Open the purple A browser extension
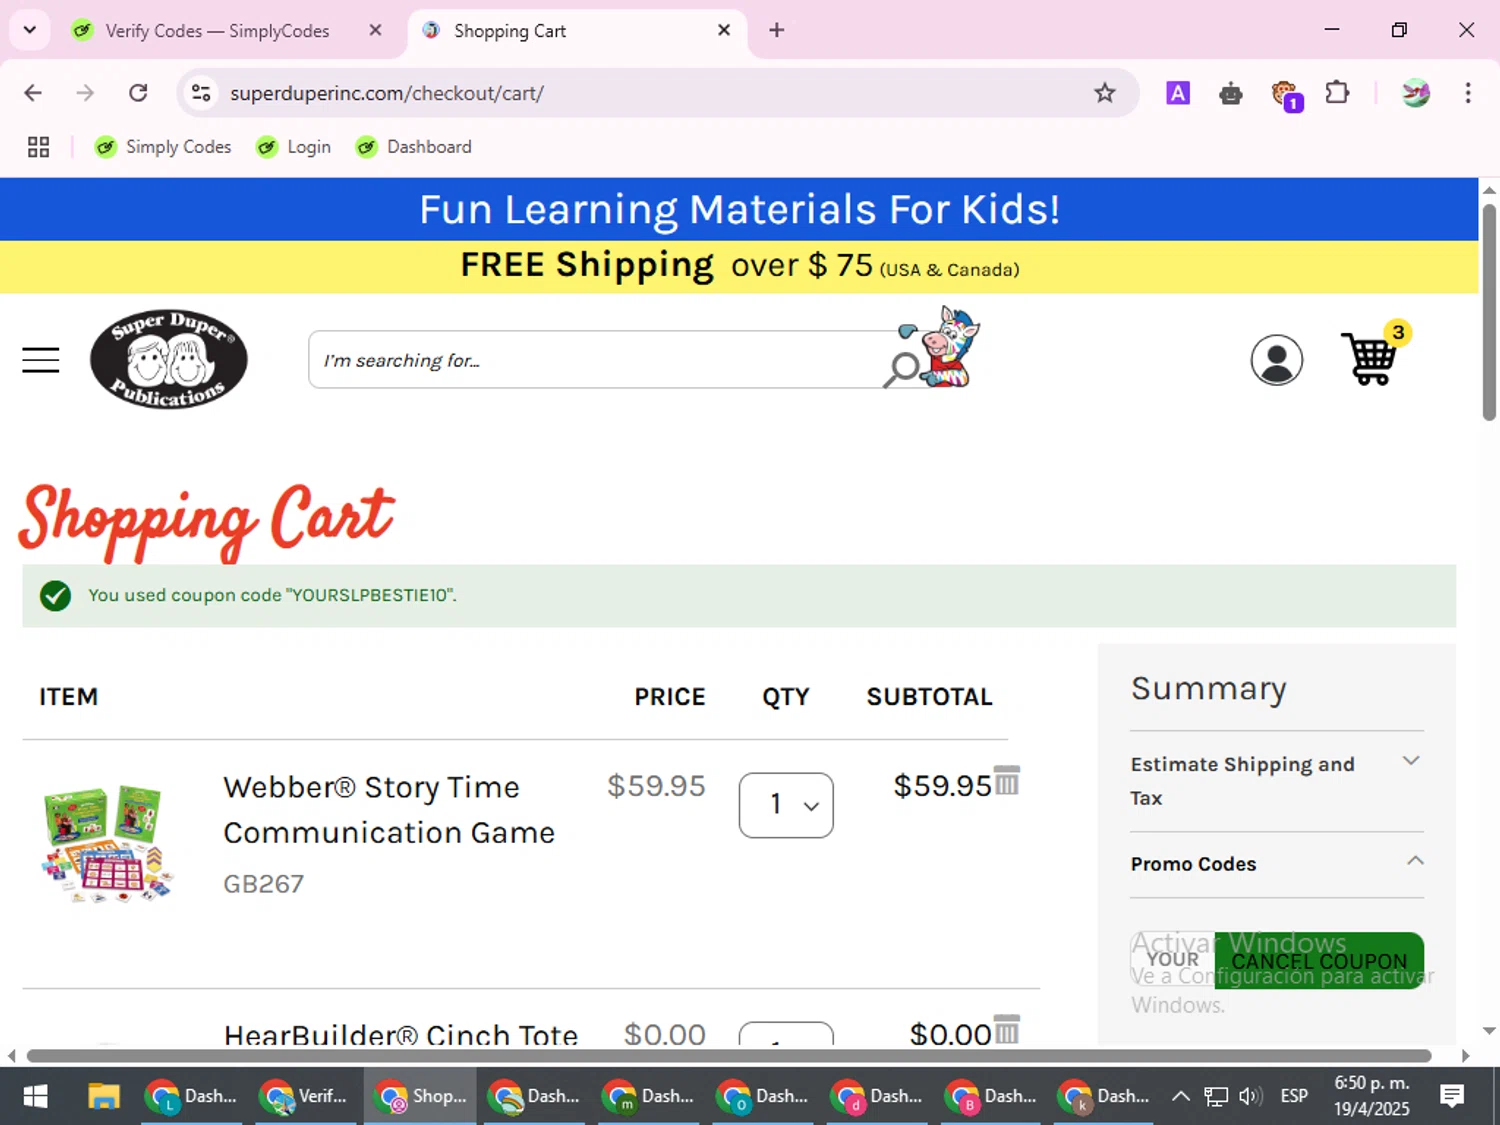Image resolution: width=1500 pixels, height=1125 pixels. 1178,93
